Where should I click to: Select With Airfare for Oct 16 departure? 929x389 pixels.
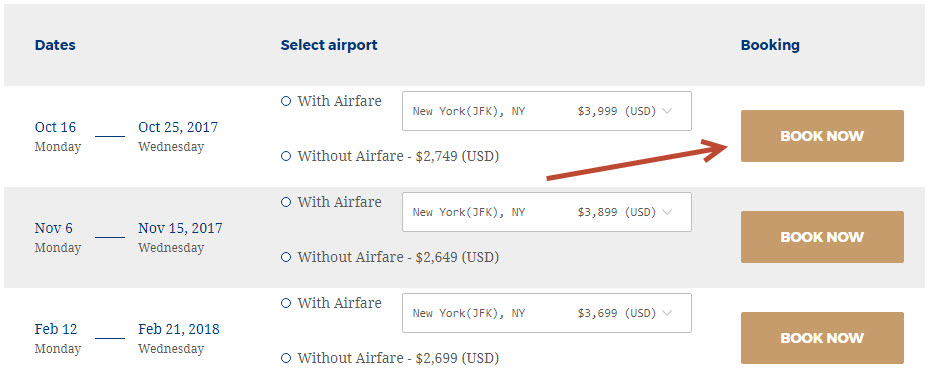[x=286, y=101]
